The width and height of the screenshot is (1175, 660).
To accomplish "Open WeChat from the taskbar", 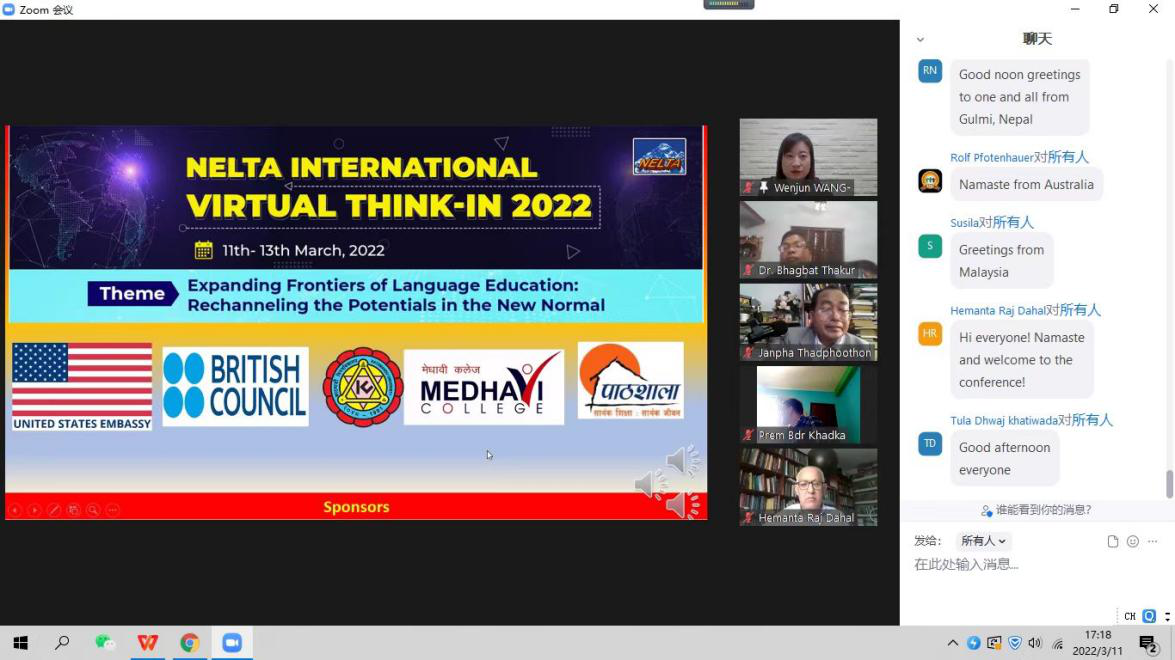I will point(105,643).
